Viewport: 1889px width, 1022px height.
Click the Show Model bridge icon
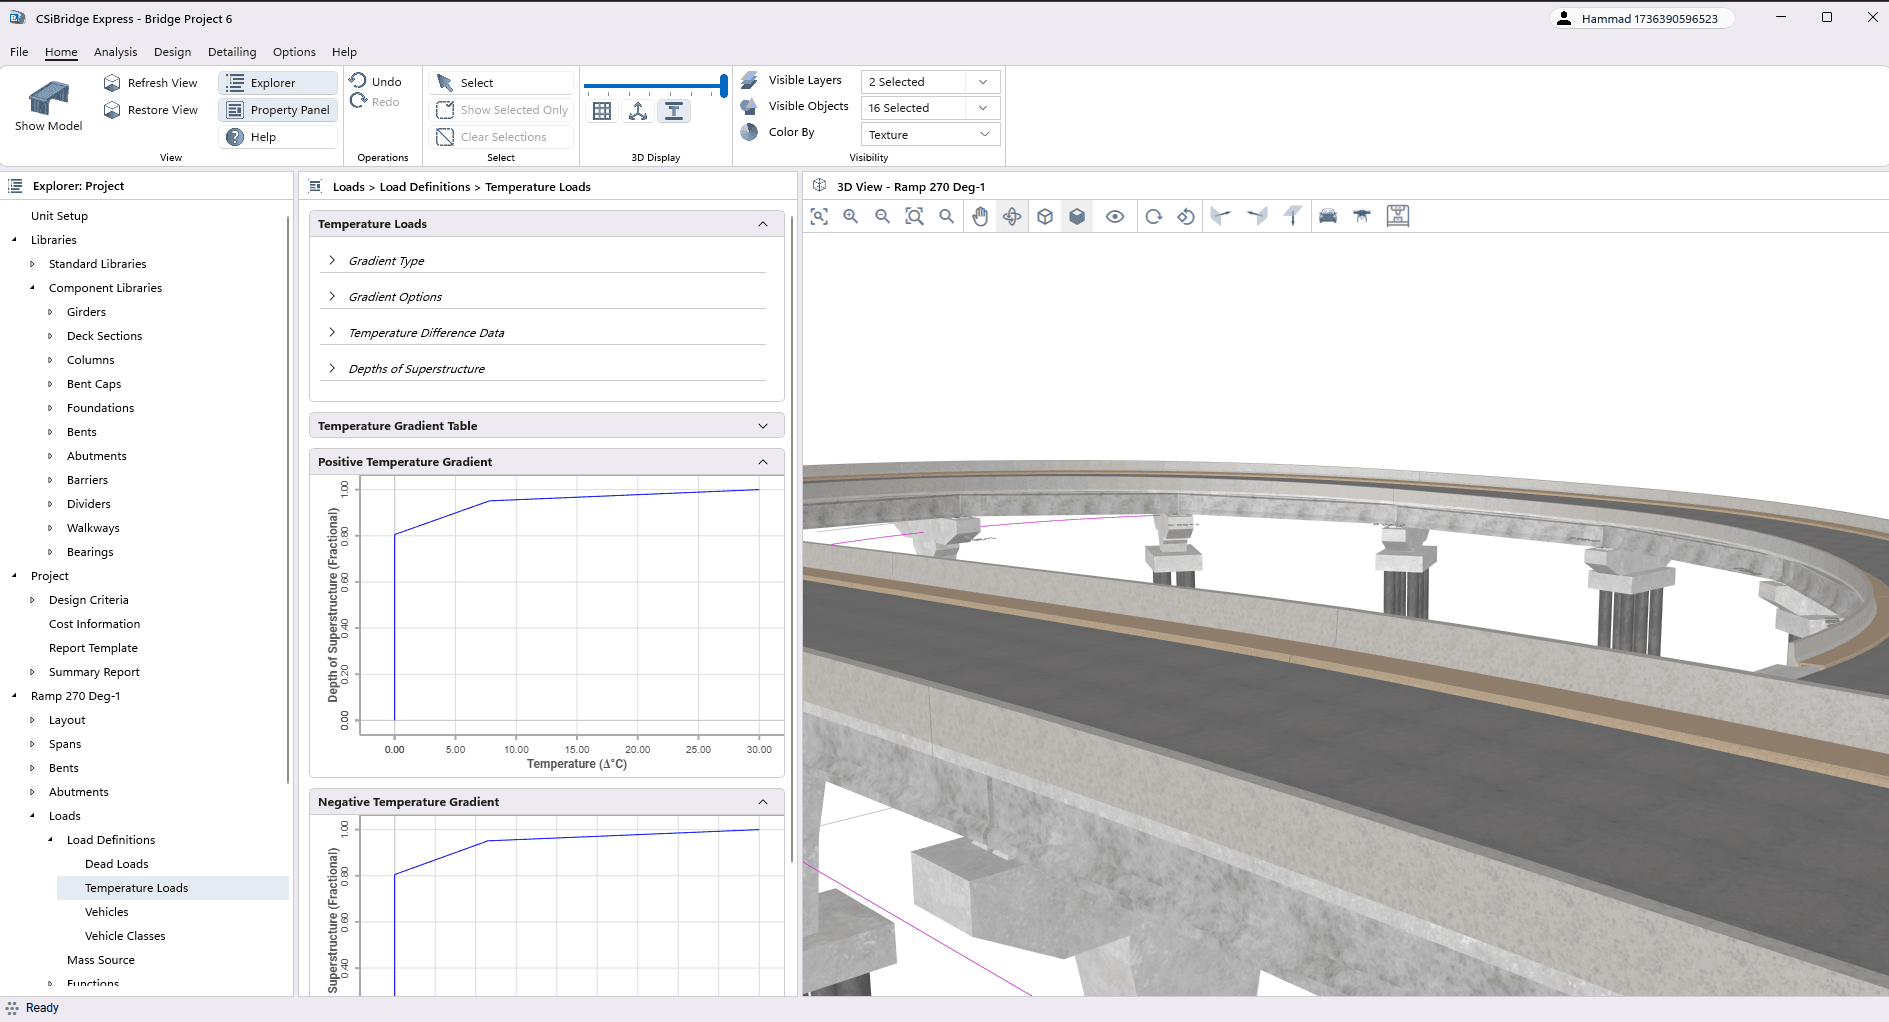pos(48,100)
